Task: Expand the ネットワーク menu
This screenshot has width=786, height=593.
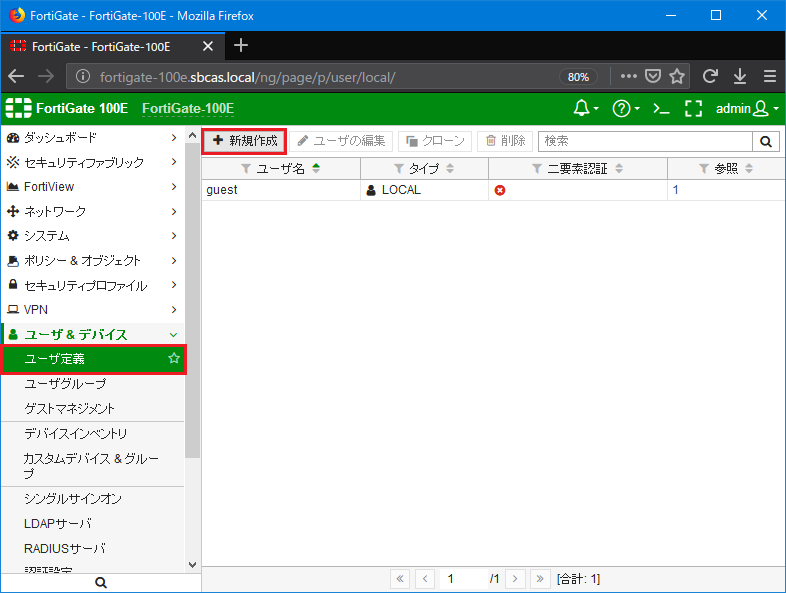Action: coord(92,212)
